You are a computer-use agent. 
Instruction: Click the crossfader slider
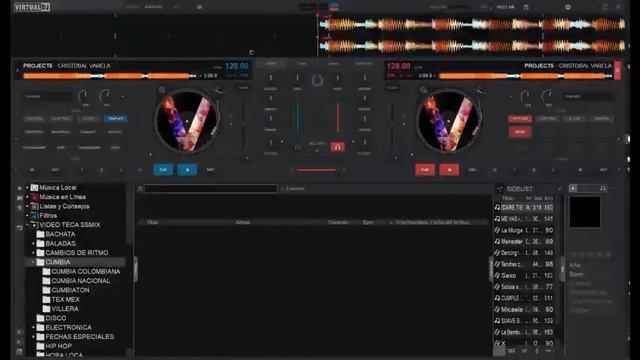pos(317,170)
